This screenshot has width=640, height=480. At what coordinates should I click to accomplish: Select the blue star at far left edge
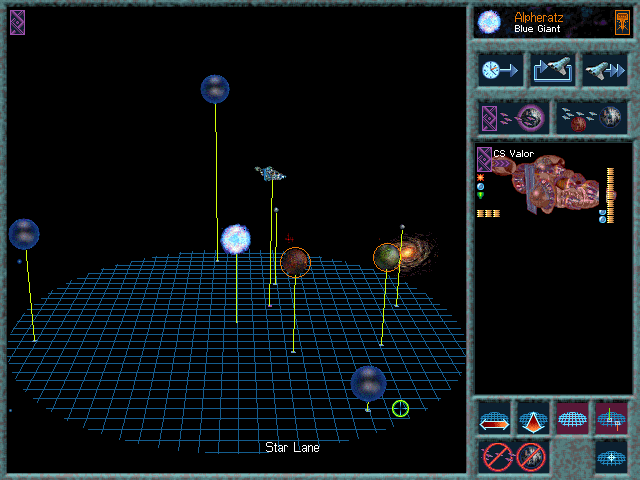(24, 234)
